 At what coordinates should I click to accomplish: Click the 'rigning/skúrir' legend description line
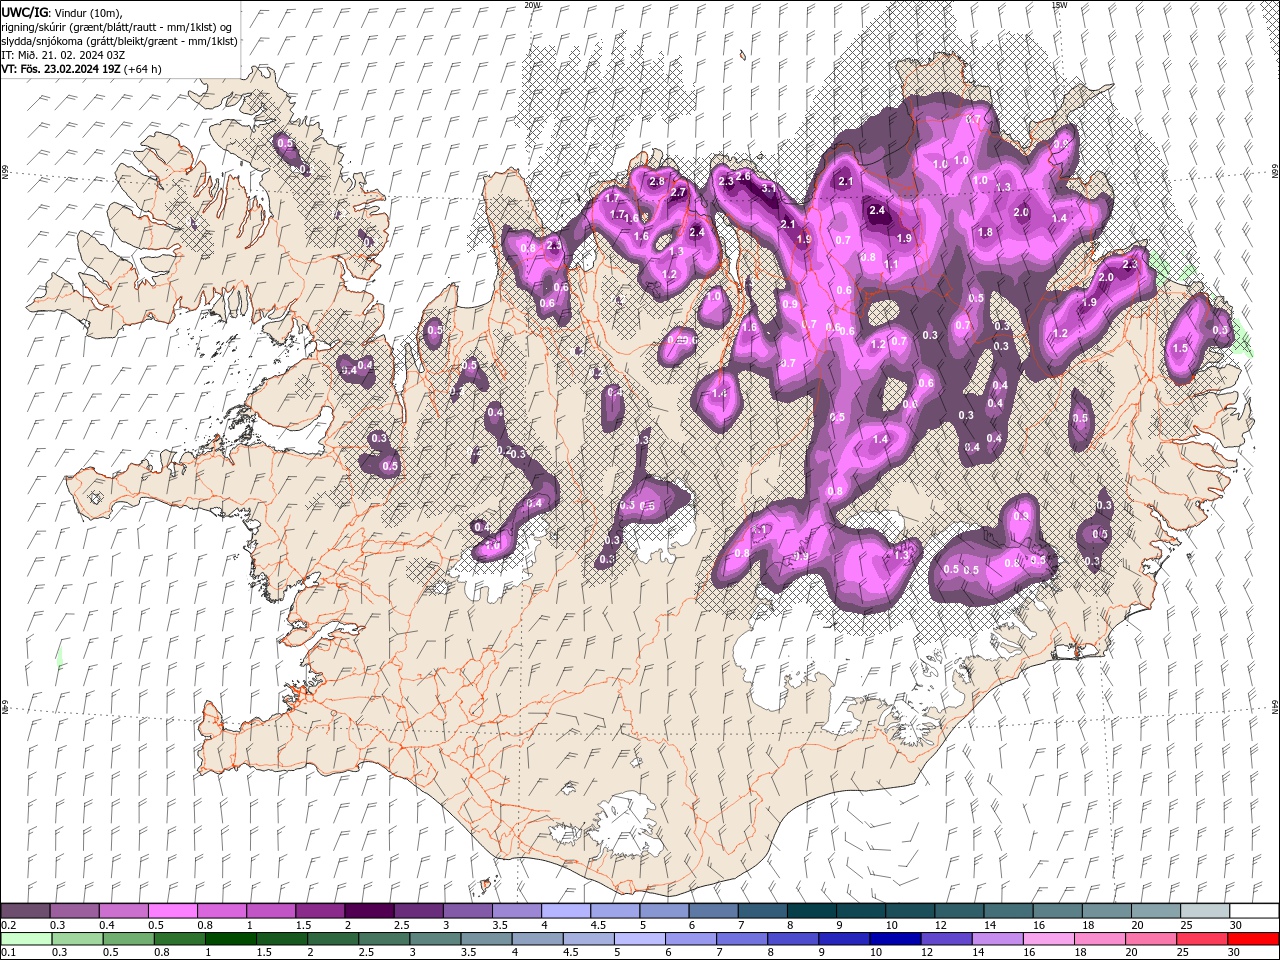point(116,26)
